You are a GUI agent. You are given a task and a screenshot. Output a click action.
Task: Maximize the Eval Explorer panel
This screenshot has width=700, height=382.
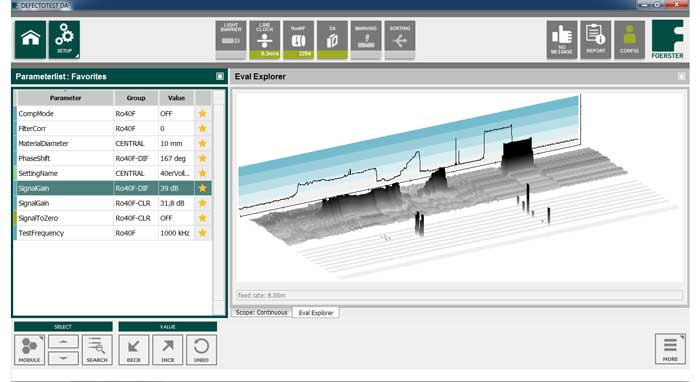pyautogui.click(x=681, y=76)
